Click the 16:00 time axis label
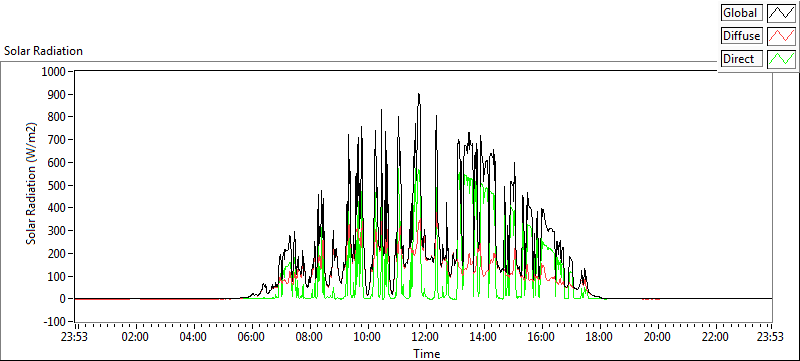 tap(541, 337)
